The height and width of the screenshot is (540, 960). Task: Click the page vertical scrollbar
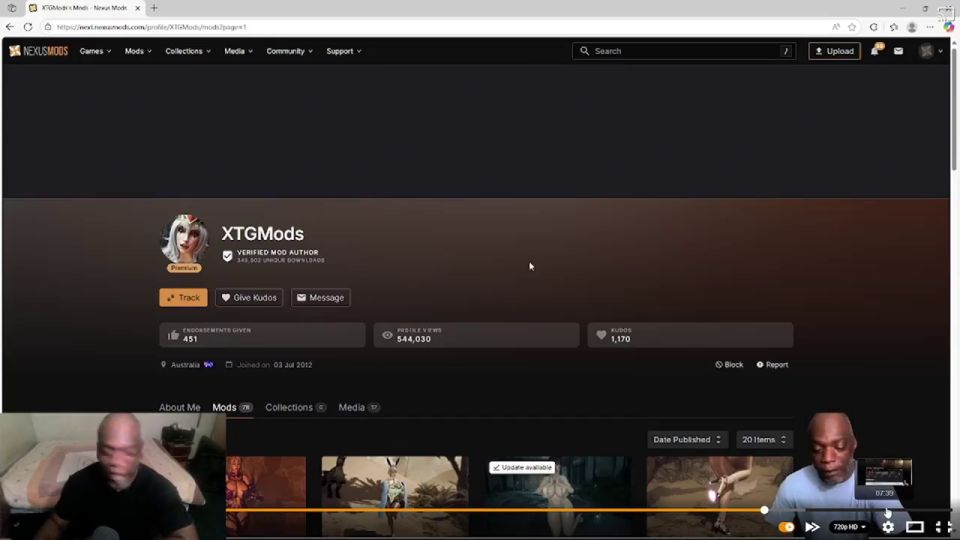point(954,110)
